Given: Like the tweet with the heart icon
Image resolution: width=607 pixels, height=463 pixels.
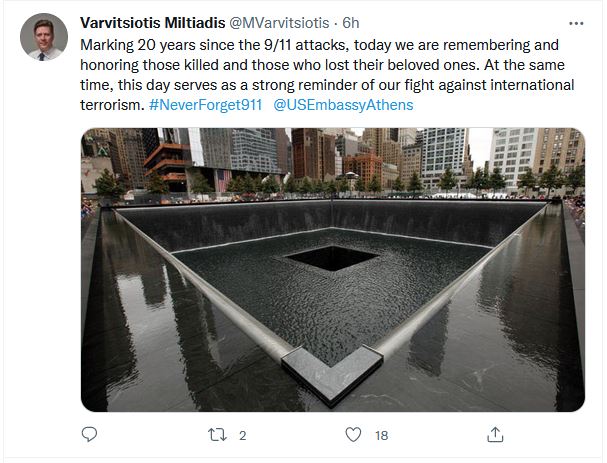Looking at the screenshot, I should coord(352,435).
